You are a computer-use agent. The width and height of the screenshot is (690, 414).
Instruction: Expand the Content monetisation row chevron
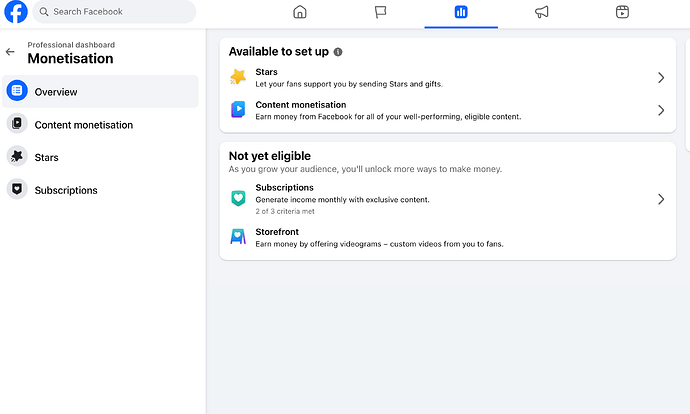tap(661, 110)
